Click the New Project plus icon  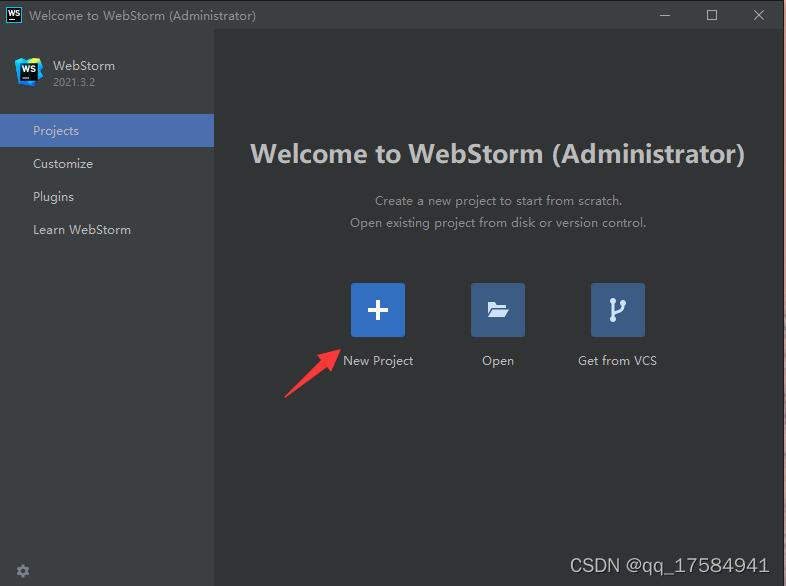point(377,310)
